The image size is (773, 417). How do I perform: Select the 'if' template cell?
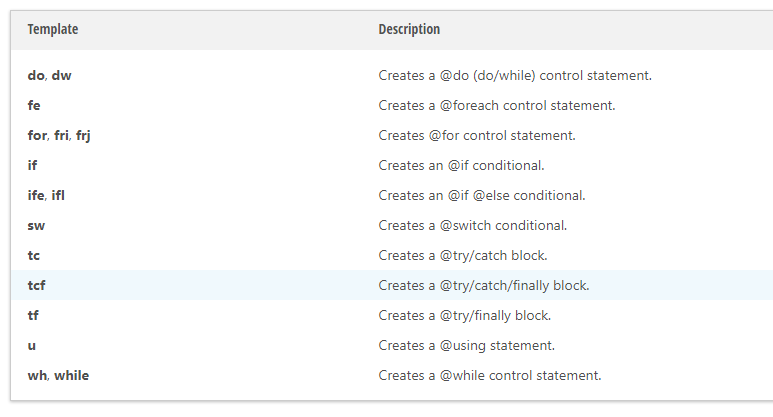tap(32, 166)
